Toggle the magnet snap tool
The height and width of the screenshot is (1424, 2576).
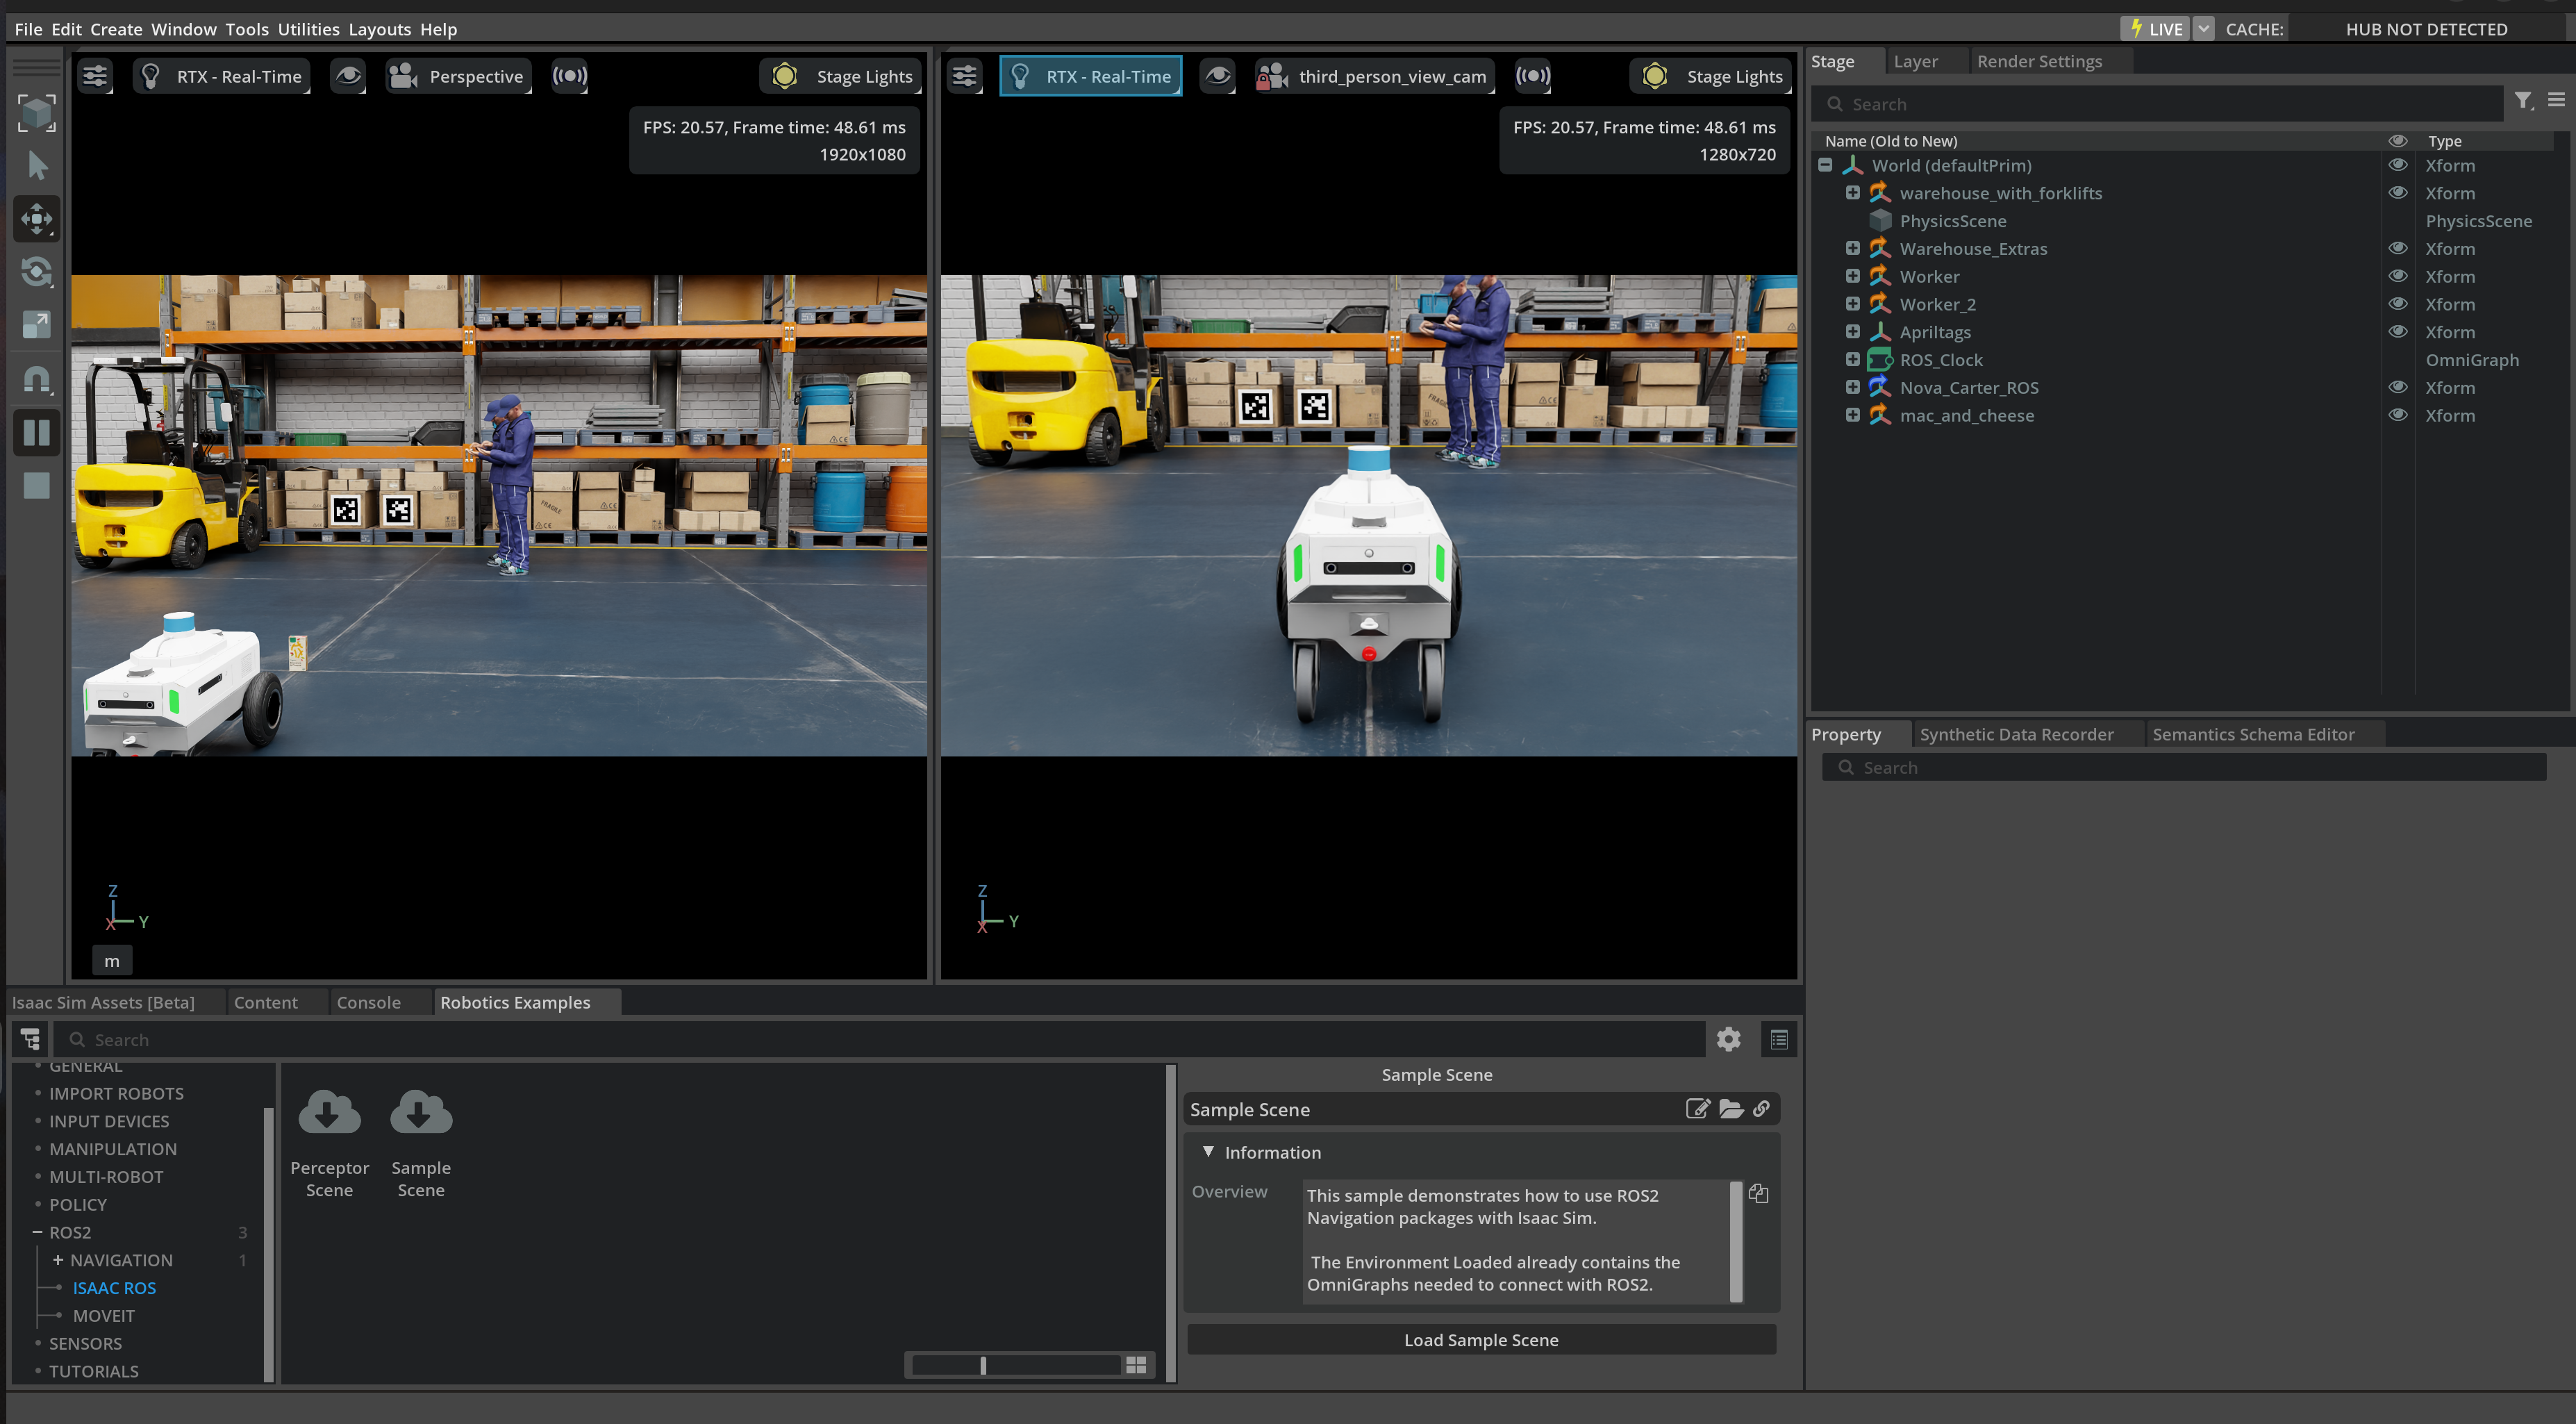(37, 379)
